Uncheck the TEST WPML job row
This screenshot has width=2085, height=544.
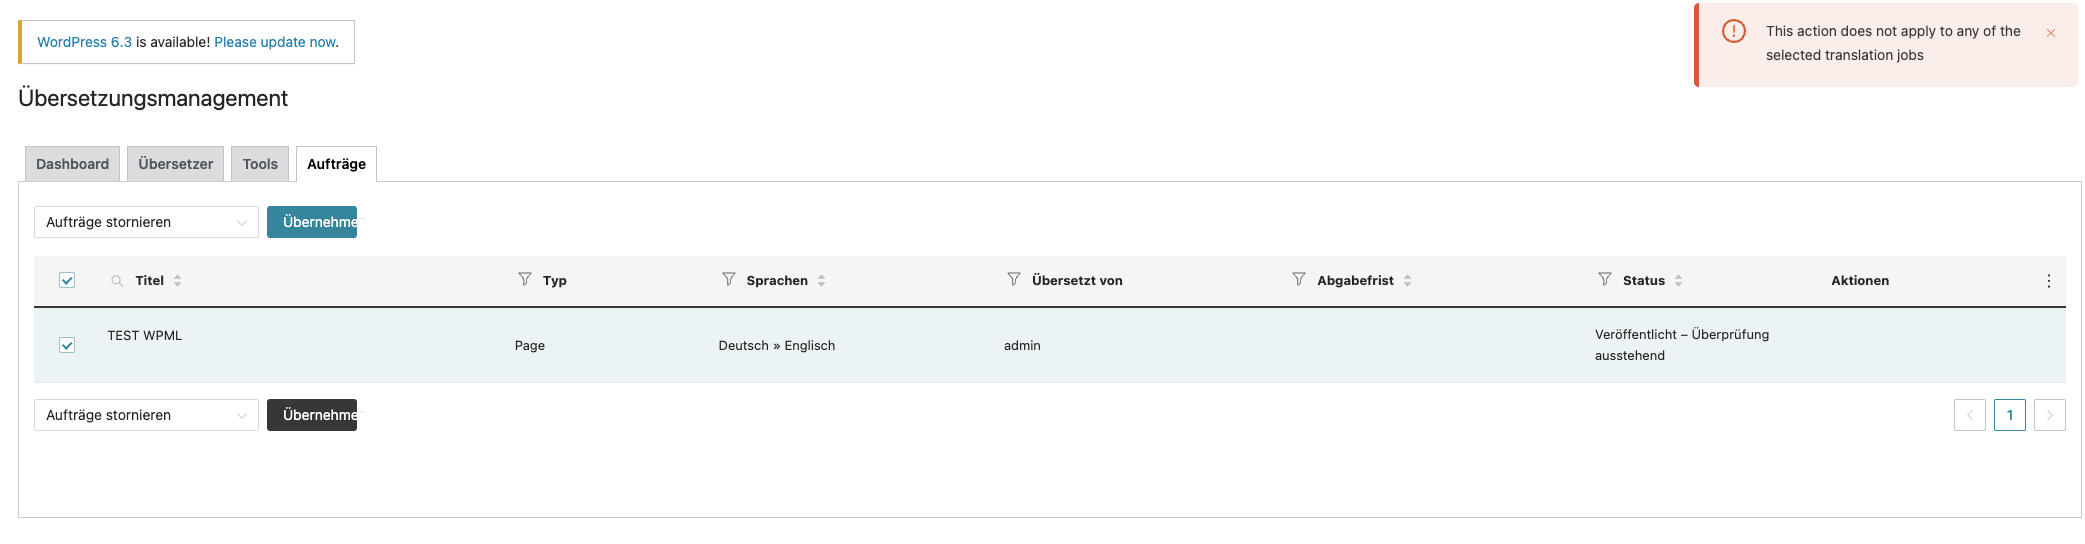(67, 346)
